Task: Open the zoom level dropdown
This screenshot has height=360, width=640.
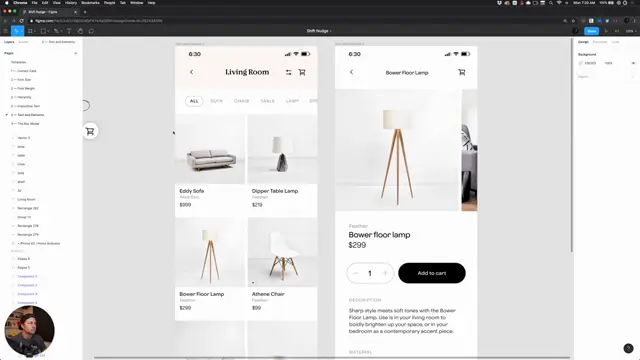Action: click(631, 31)
